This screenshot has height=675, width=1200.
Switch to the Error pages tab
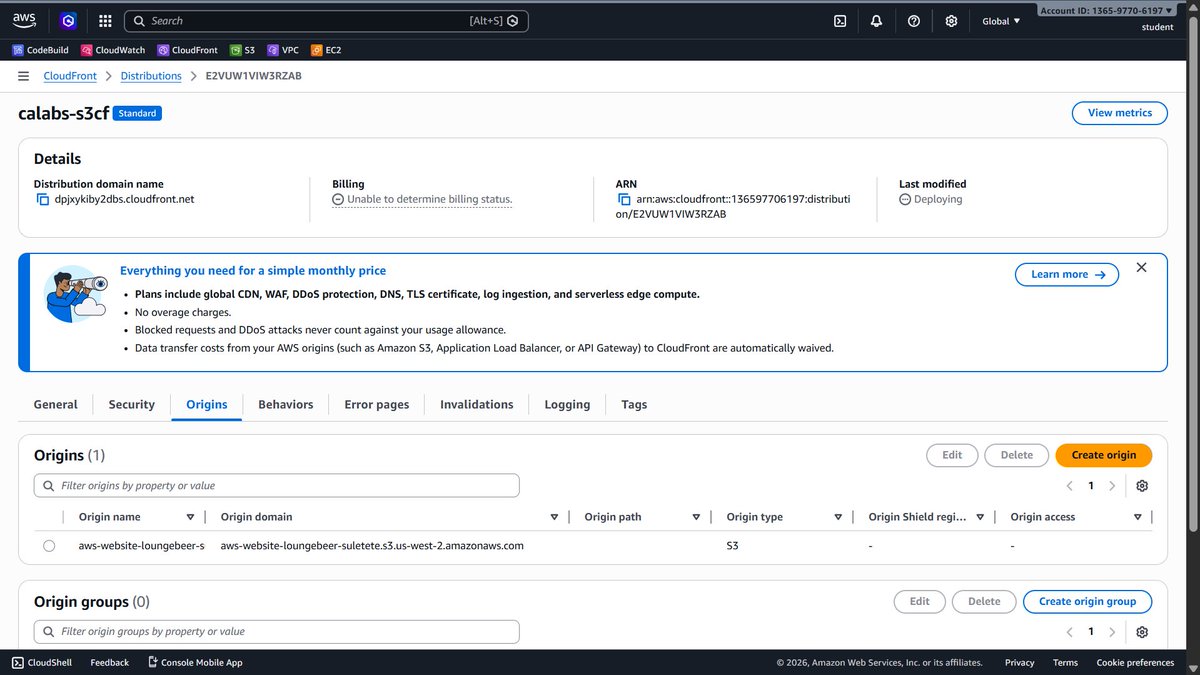376,404
